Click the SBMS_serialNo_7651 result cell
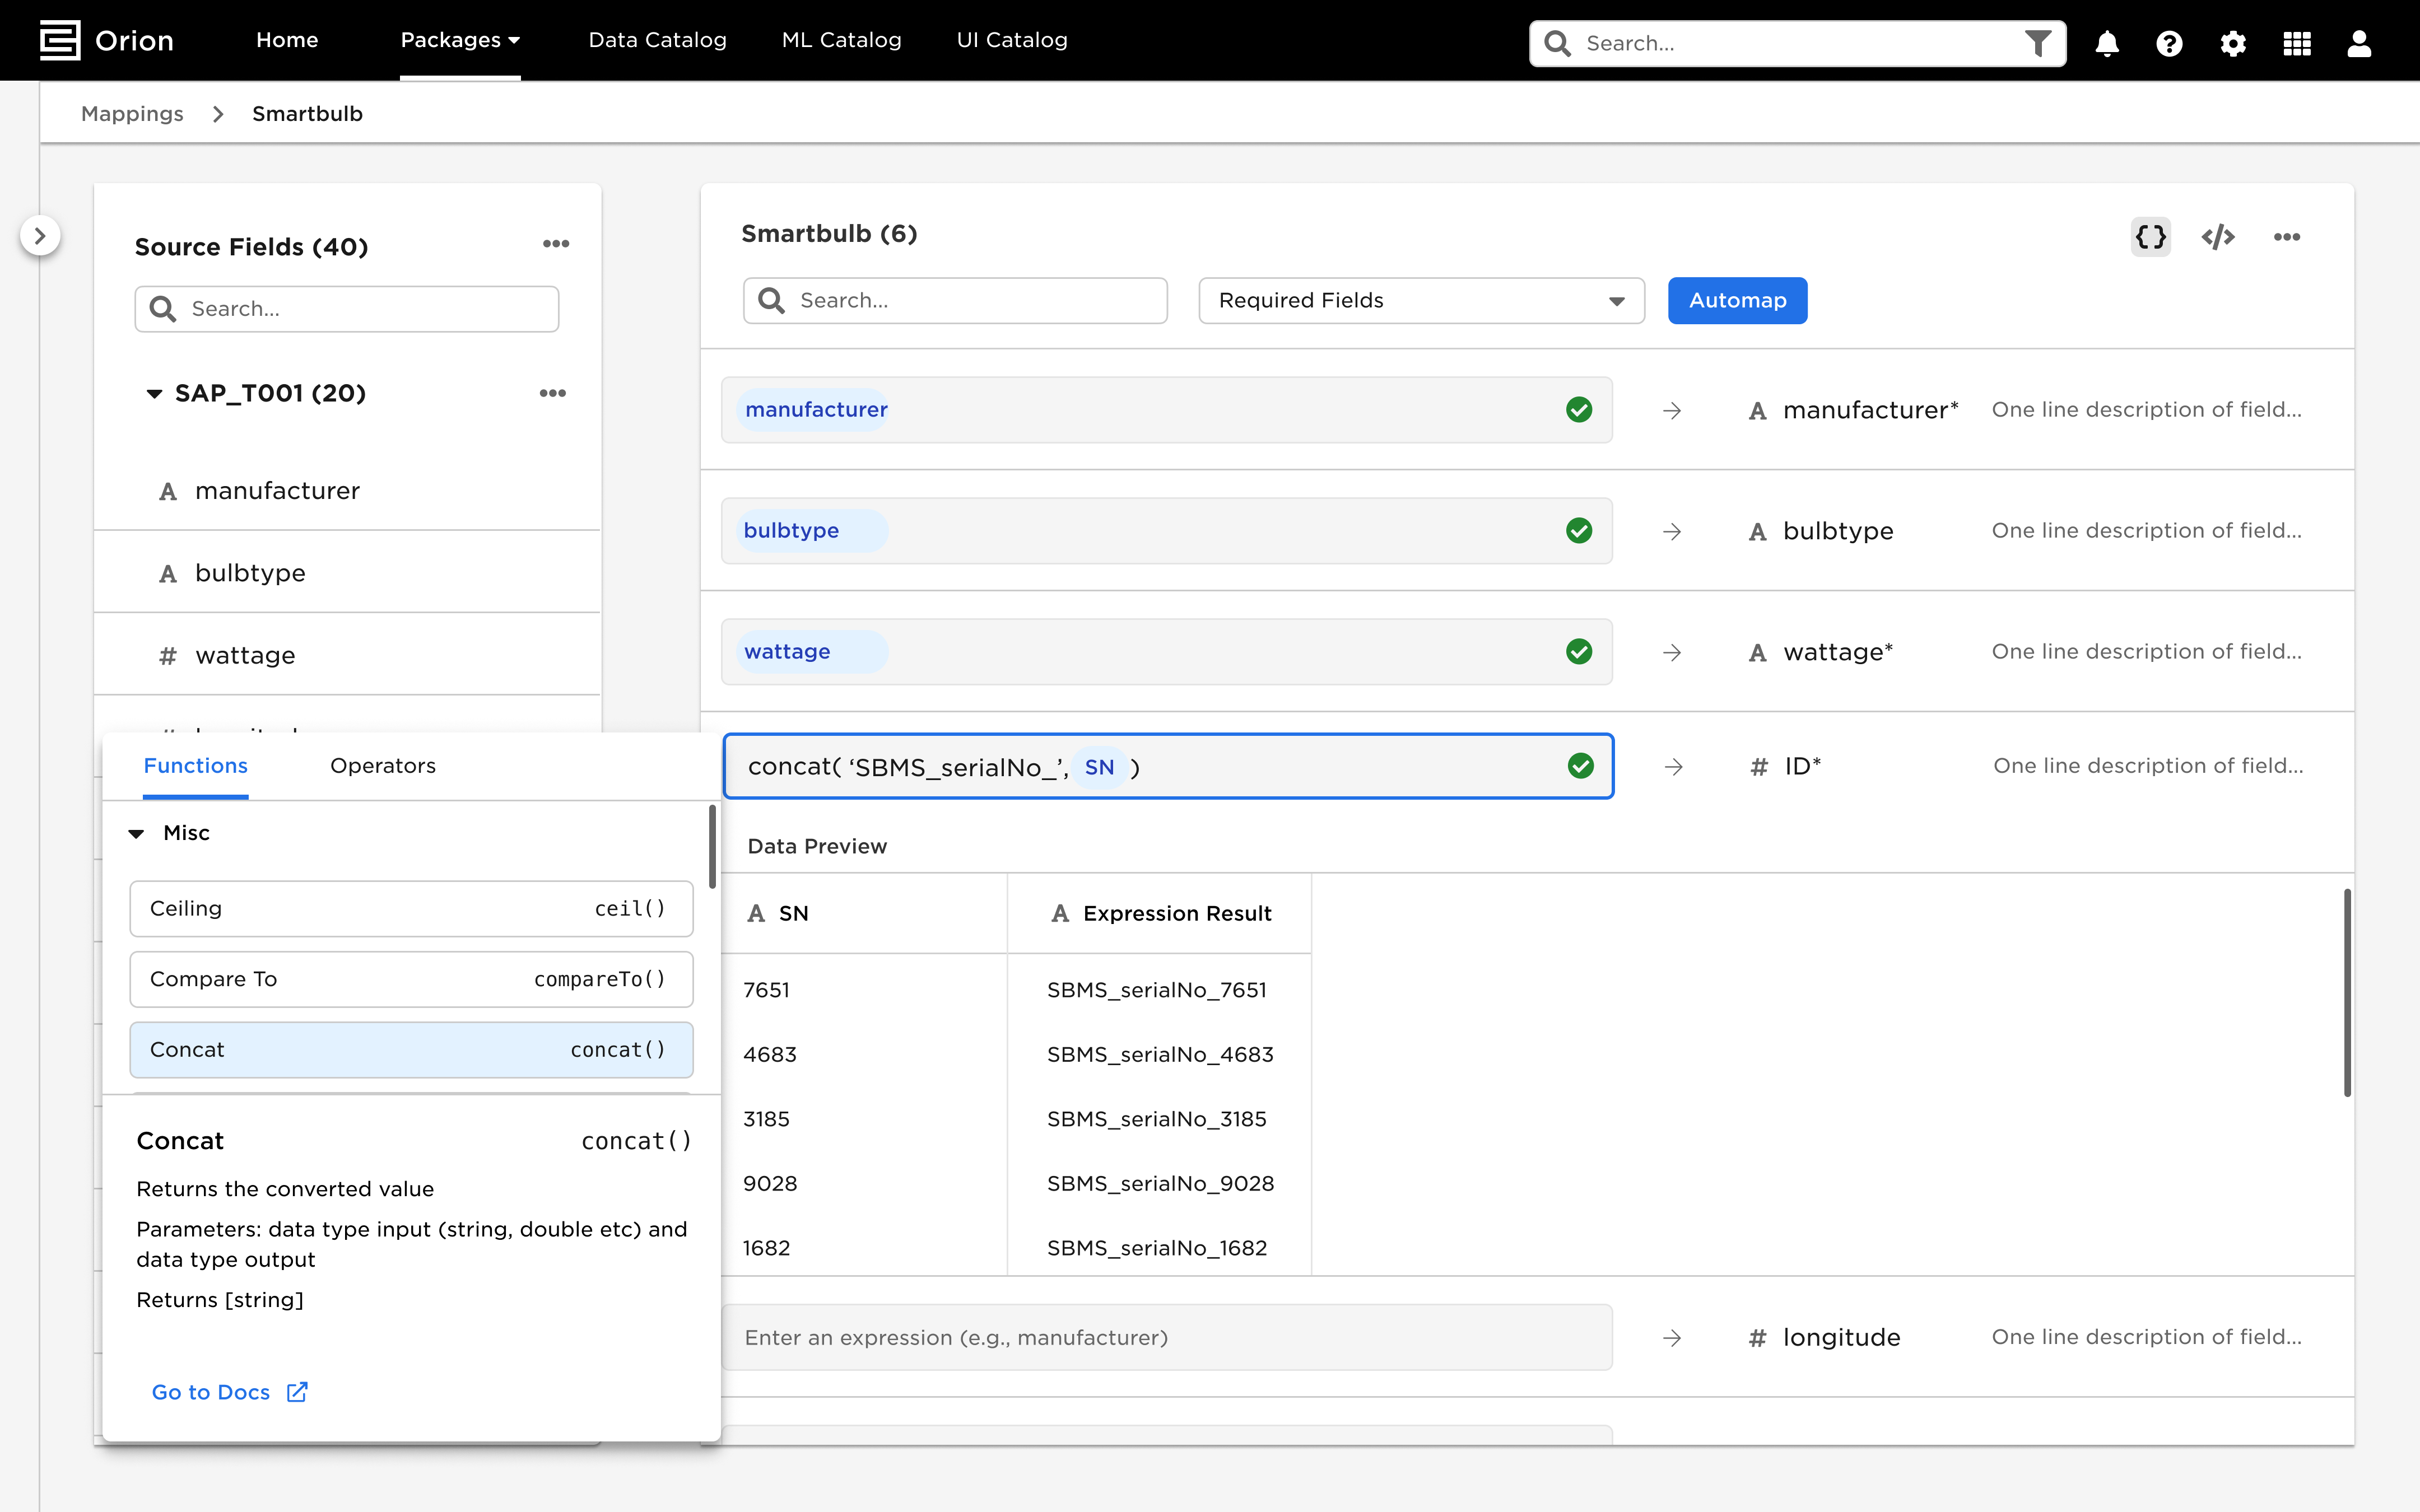2420x1512 pixels. (x=1156, y=990)
